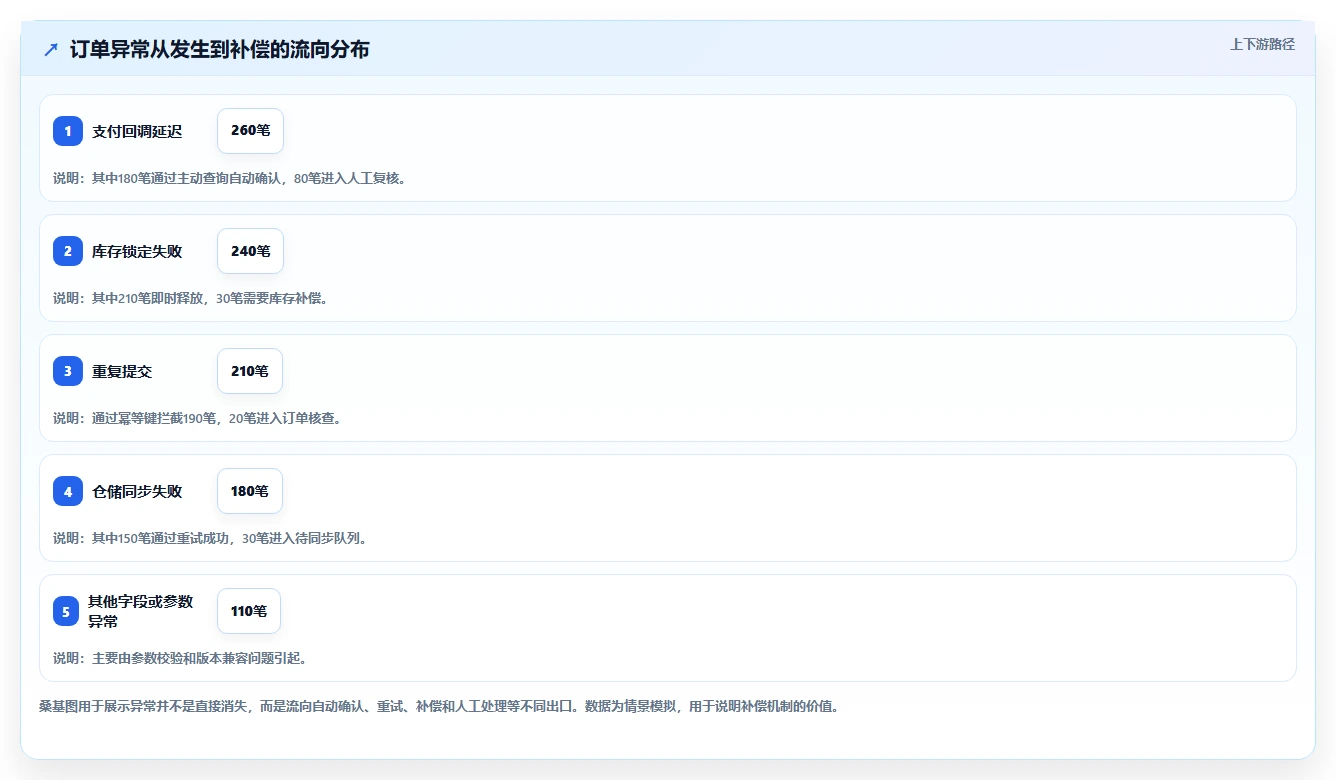
Task: Select the 仓储同步失败 label
Action: [137, 491]
